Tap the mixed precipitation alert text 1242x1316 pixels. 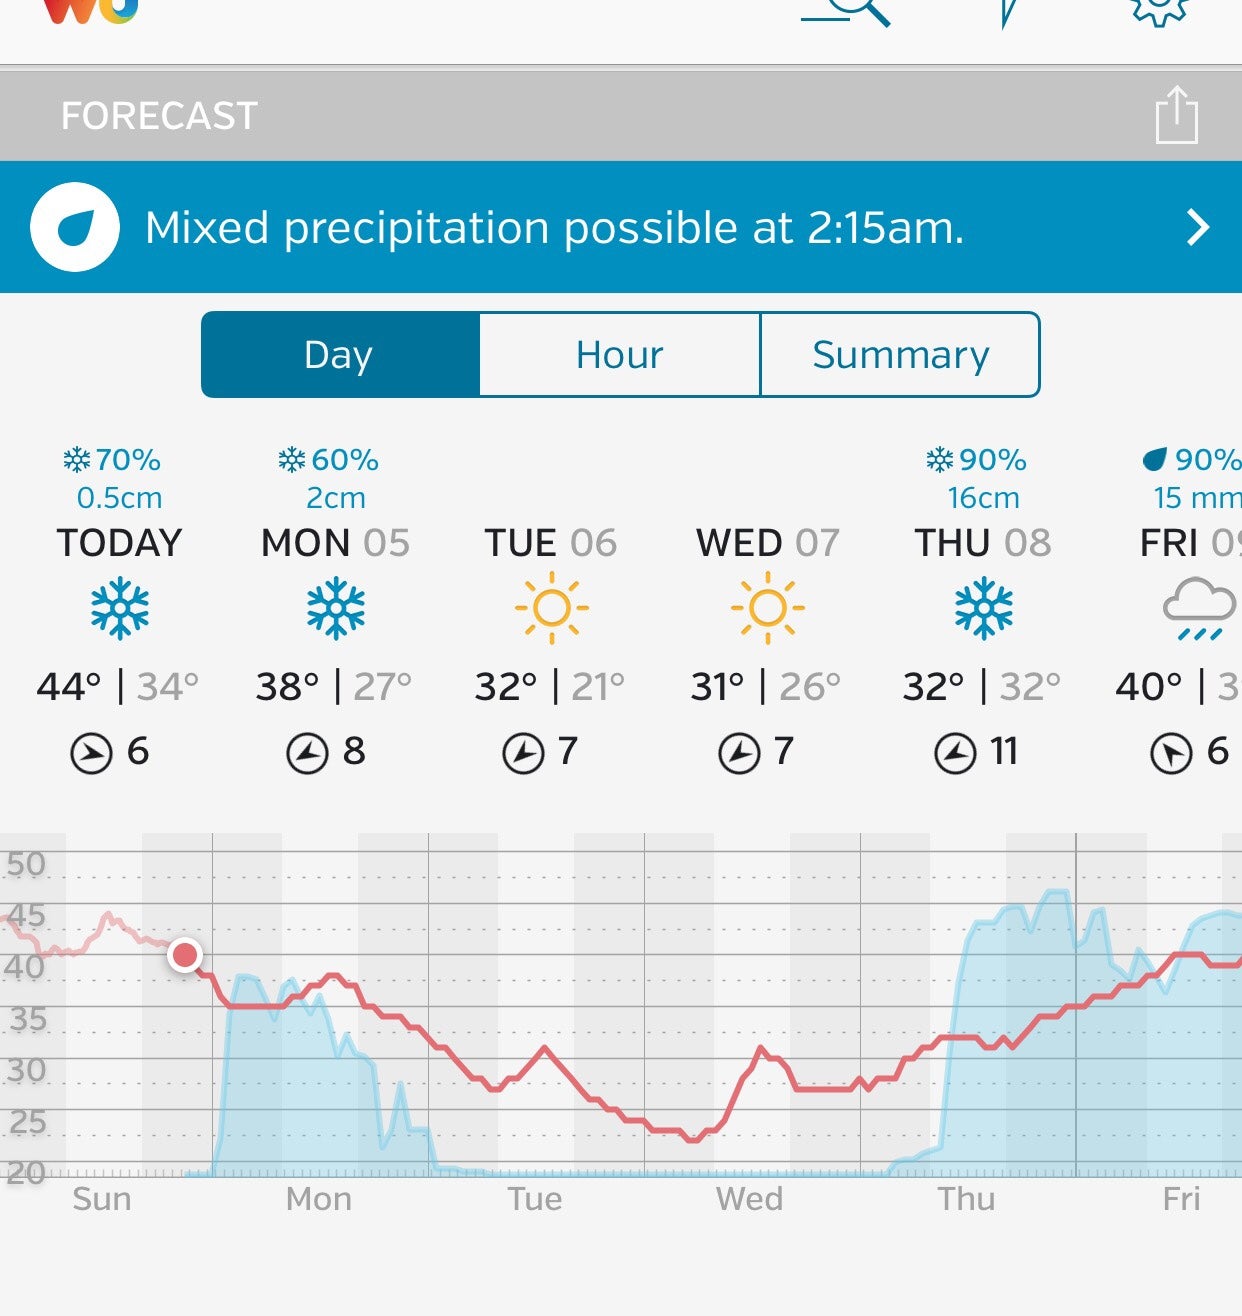point(554,228)
